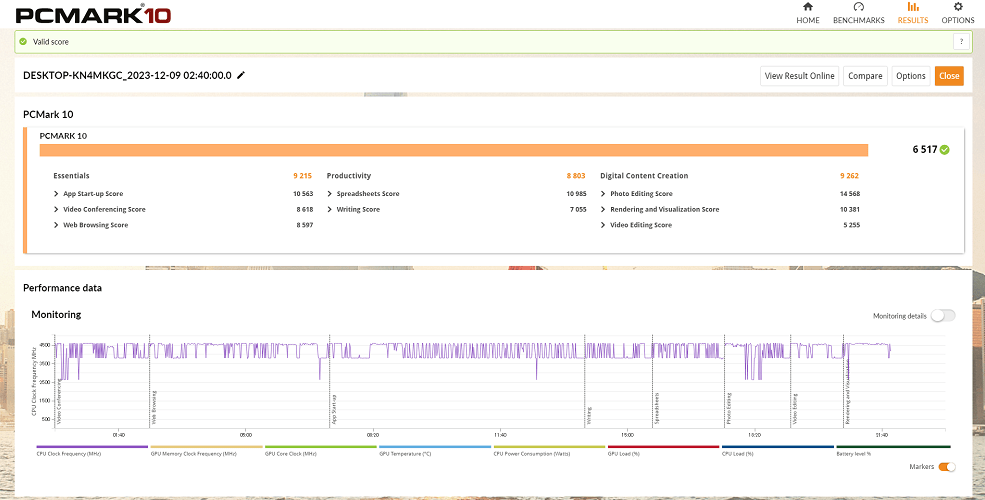The width and height of the screenshot is (985, 500).
Task: Click Digital Content Creation score 9 262
Action: tap(849, 176)
